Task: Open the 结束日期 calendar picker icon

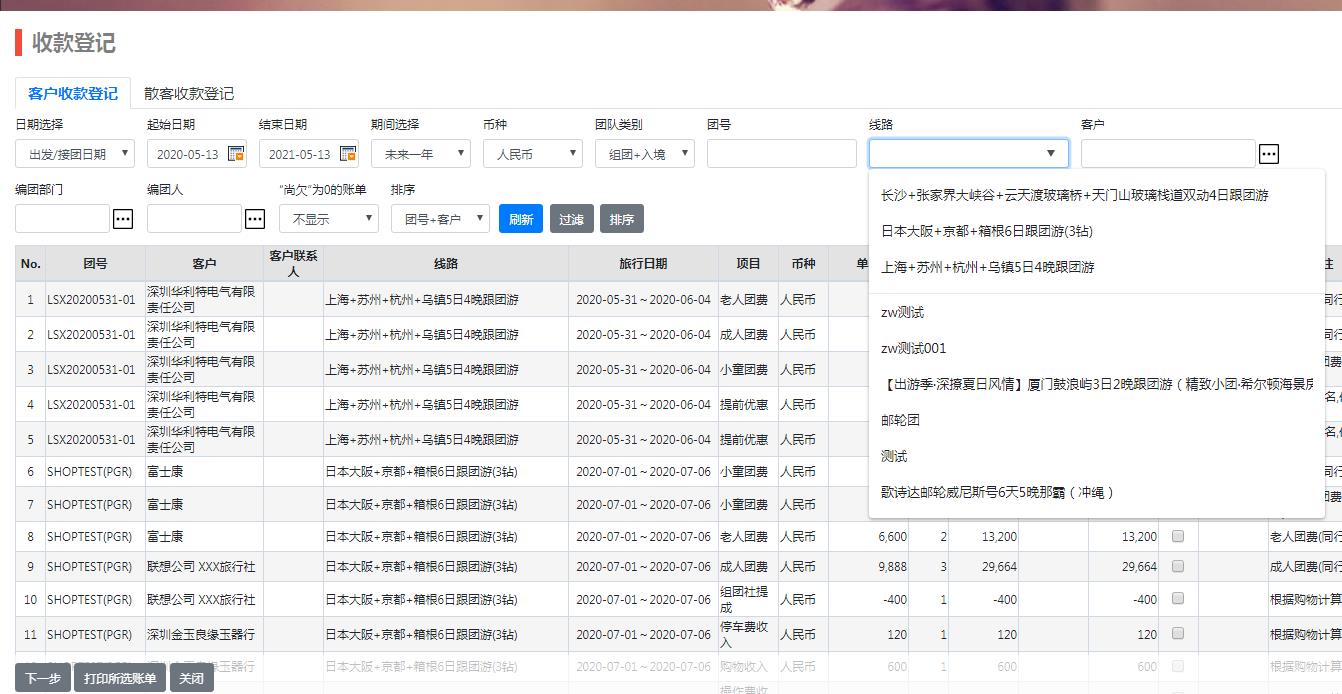Action: pos(348,154)
